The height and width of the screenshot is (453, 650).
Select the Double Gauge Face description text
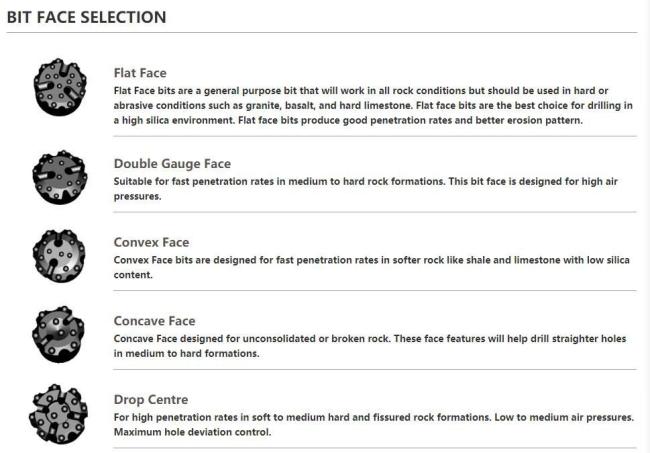pos(370,190)
